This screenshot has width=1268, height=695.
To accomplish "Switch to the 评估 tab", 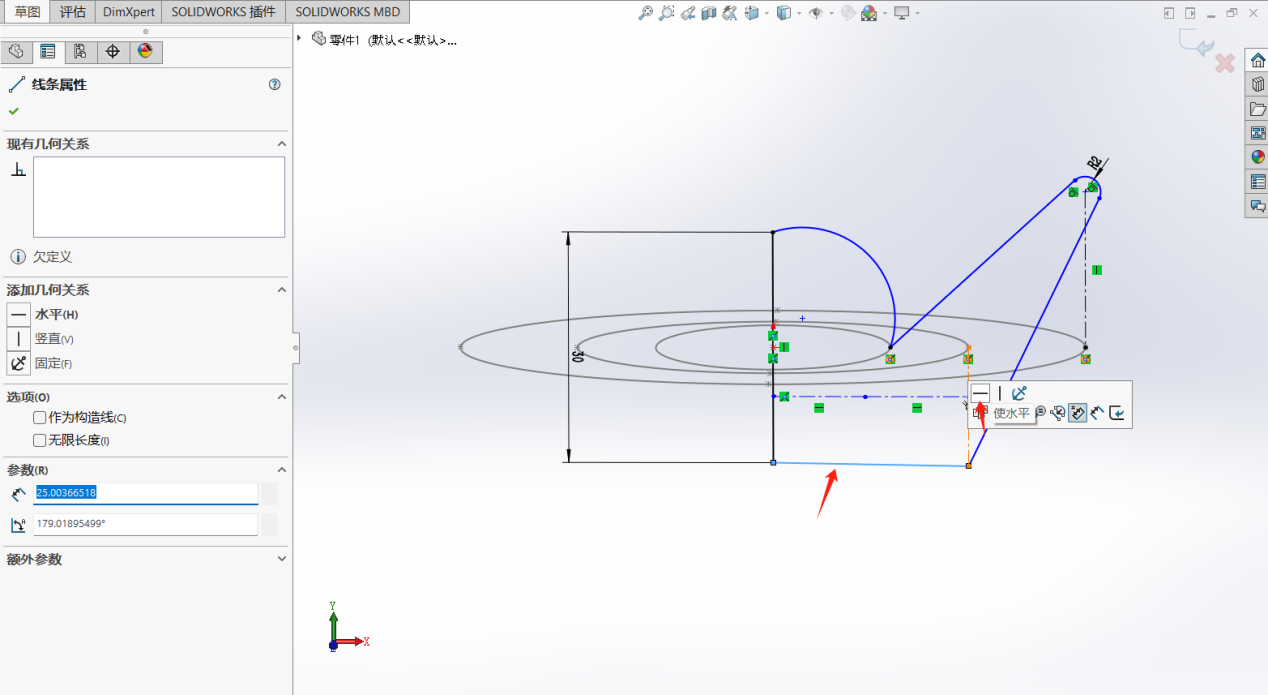I will [72, 12].
